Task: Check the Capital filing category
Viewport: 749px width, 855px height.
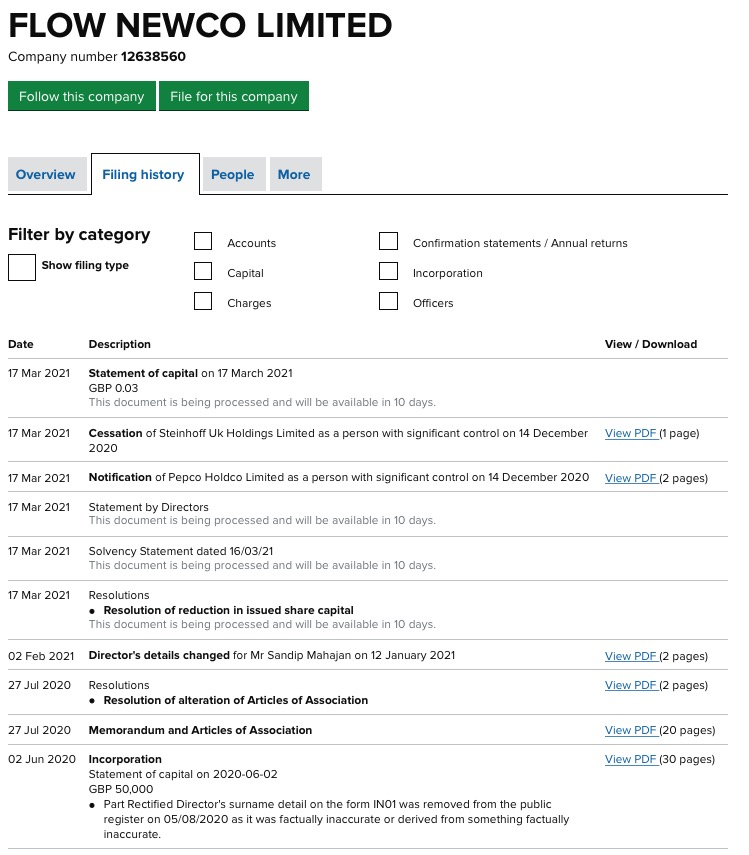Action: [203, 271]
